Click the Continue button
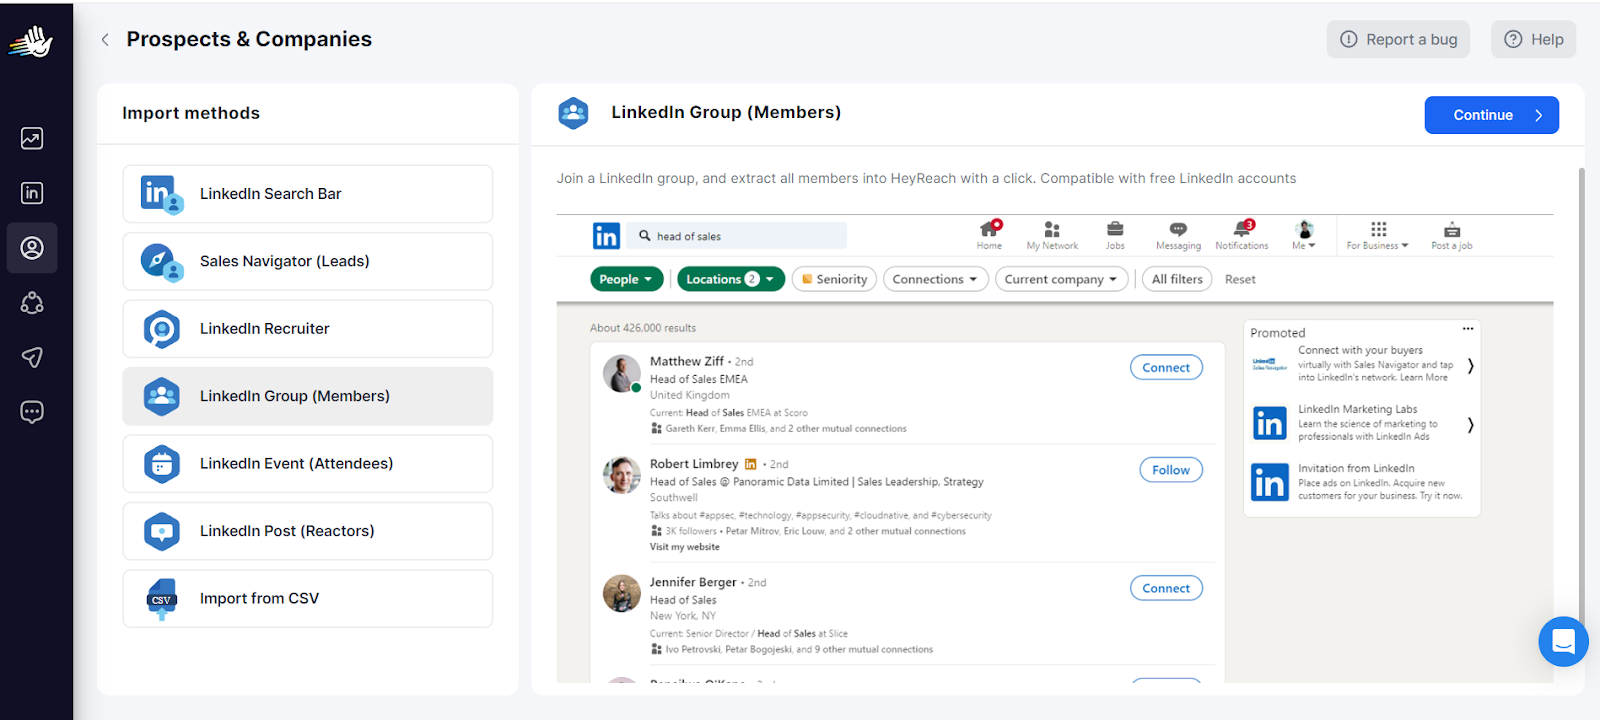1600x720 pixels. point(1491,115)
